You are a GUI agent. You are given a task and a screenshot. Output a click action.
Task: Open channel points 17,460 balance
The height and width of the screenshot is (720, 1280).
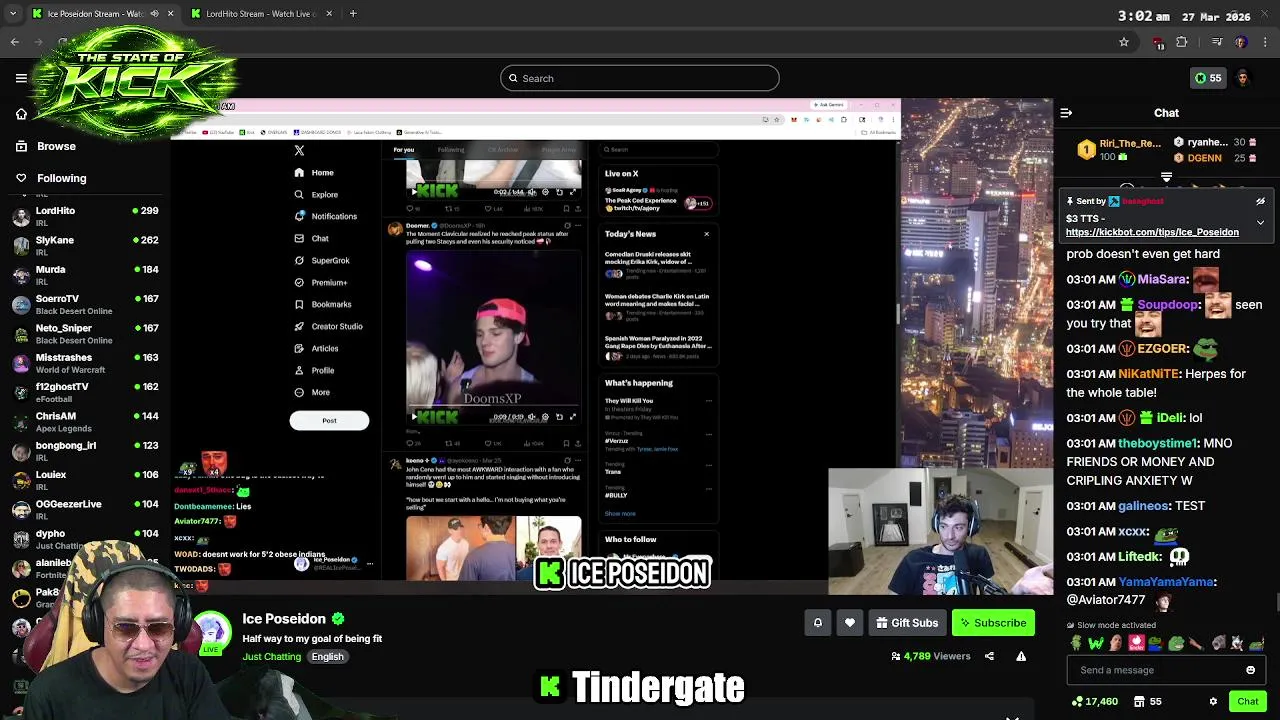pyautogui.click(x=1094, y=701)
